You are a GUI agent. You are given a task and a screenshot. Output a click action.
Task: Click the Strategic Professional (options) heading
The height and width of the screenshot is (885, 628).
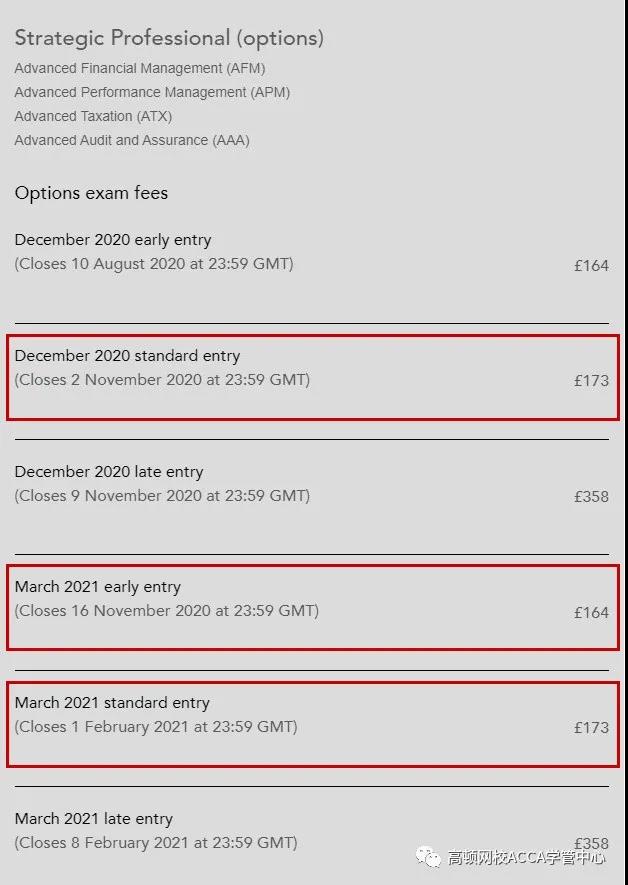click(169, 38)
